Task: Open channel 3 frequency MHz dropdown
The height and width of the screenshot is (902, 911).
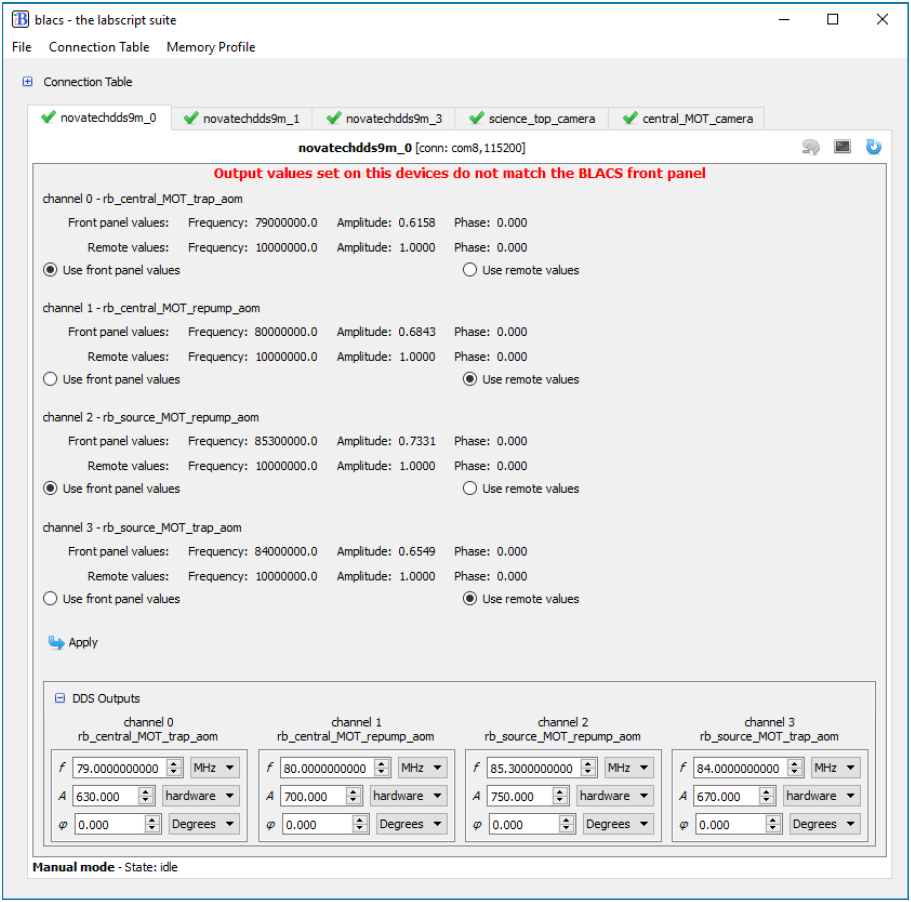Action: click(x=835, y=768)
